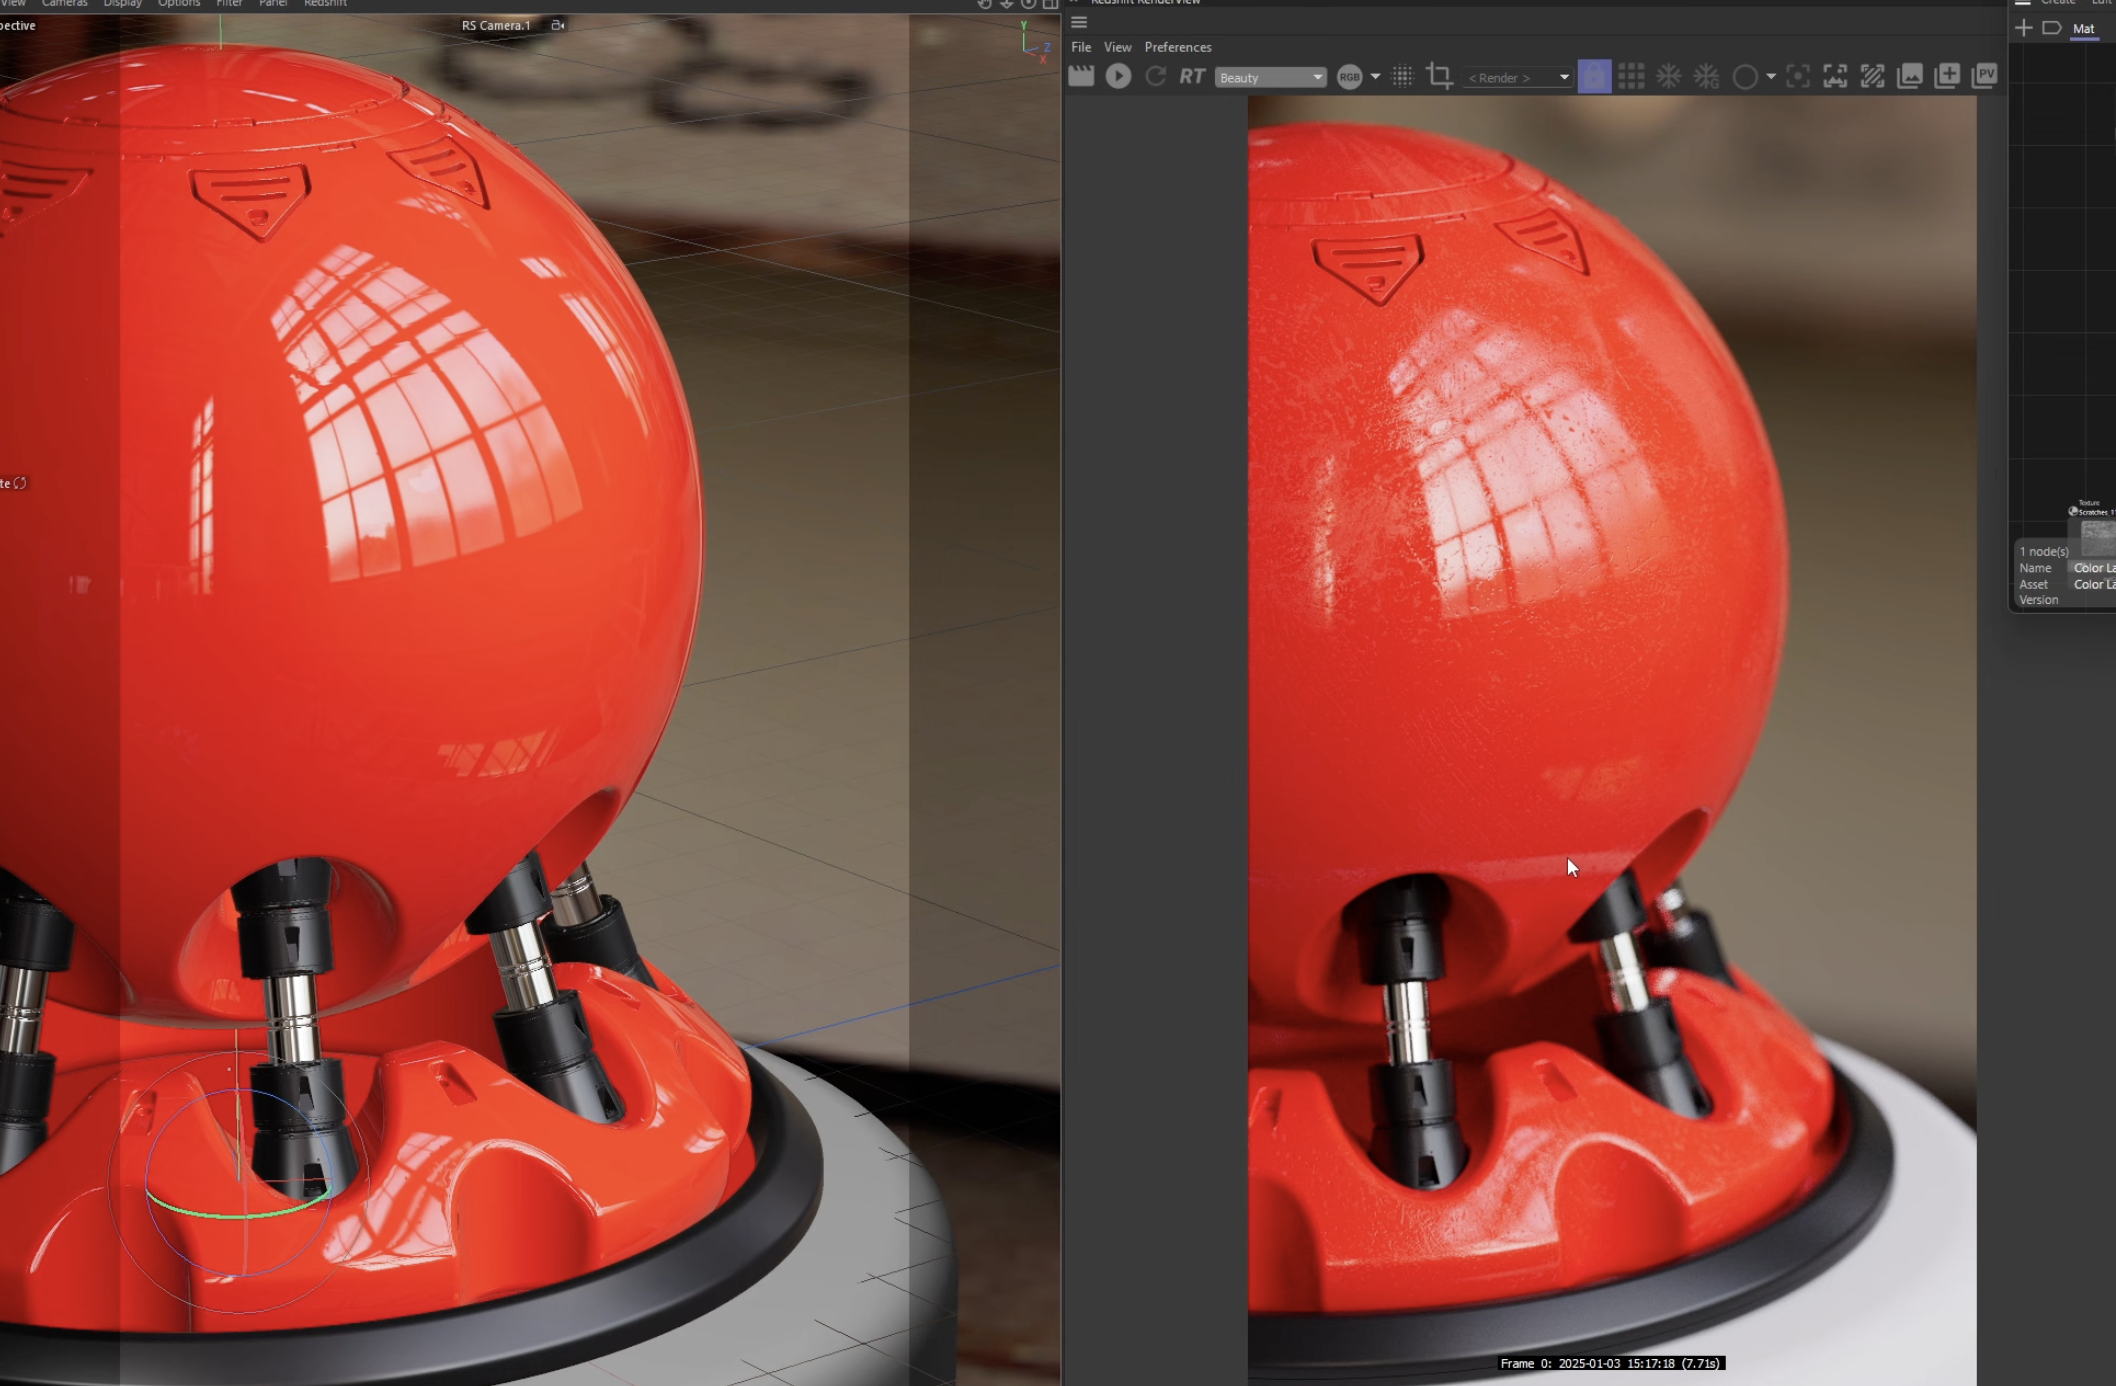The width and height of the screenshot is (2116, 1386).
Task: Toggle the dotted grid sampling icon
Action: 1402,76
